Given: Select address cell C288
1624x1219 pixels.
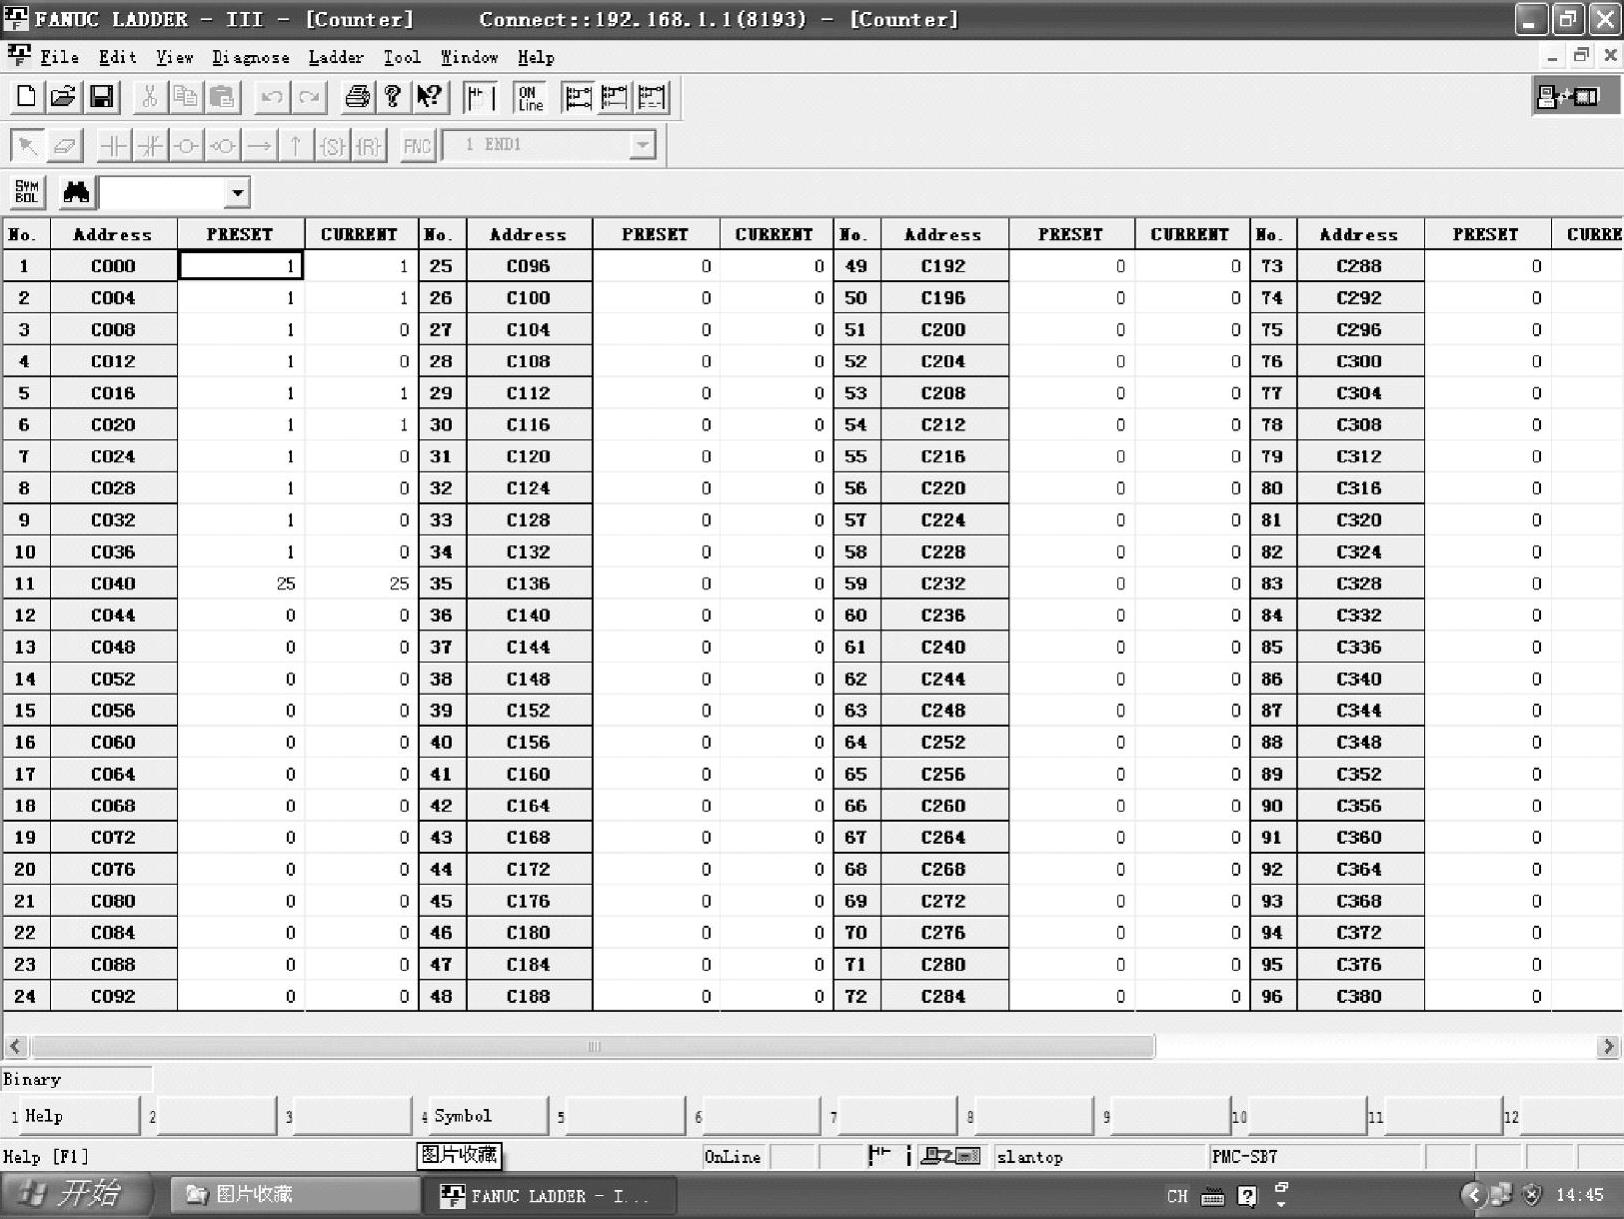Looking at the screenshot, I should click(x=1360, y=266).
